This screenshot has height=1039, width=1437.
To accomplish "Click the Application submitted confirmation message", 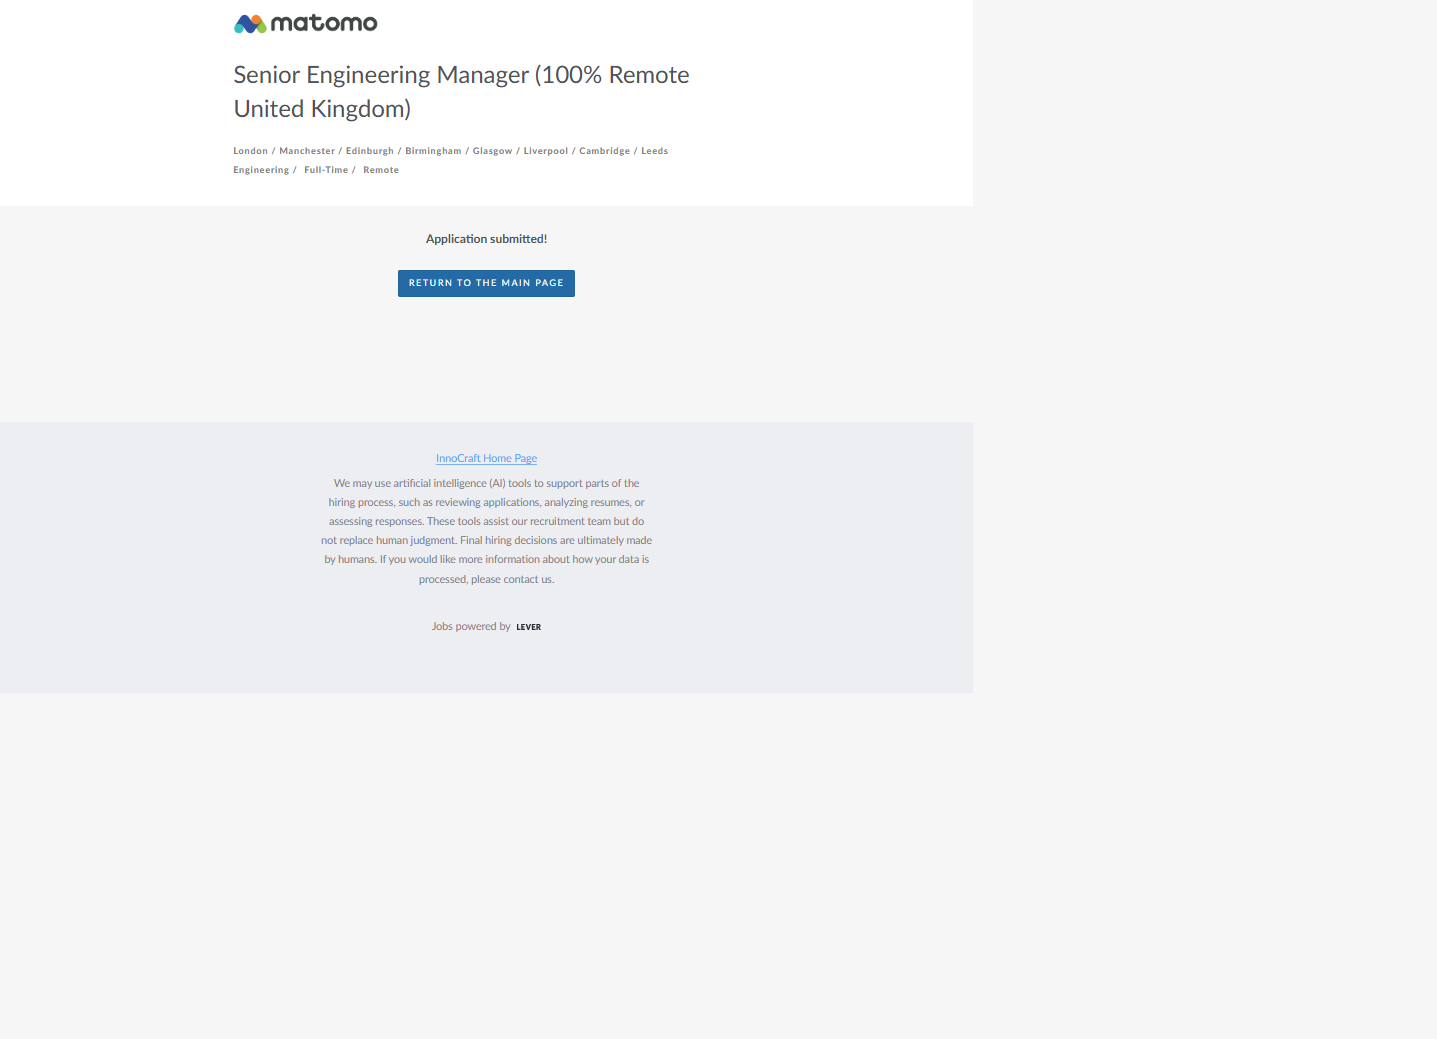I will tap(486, 239).
